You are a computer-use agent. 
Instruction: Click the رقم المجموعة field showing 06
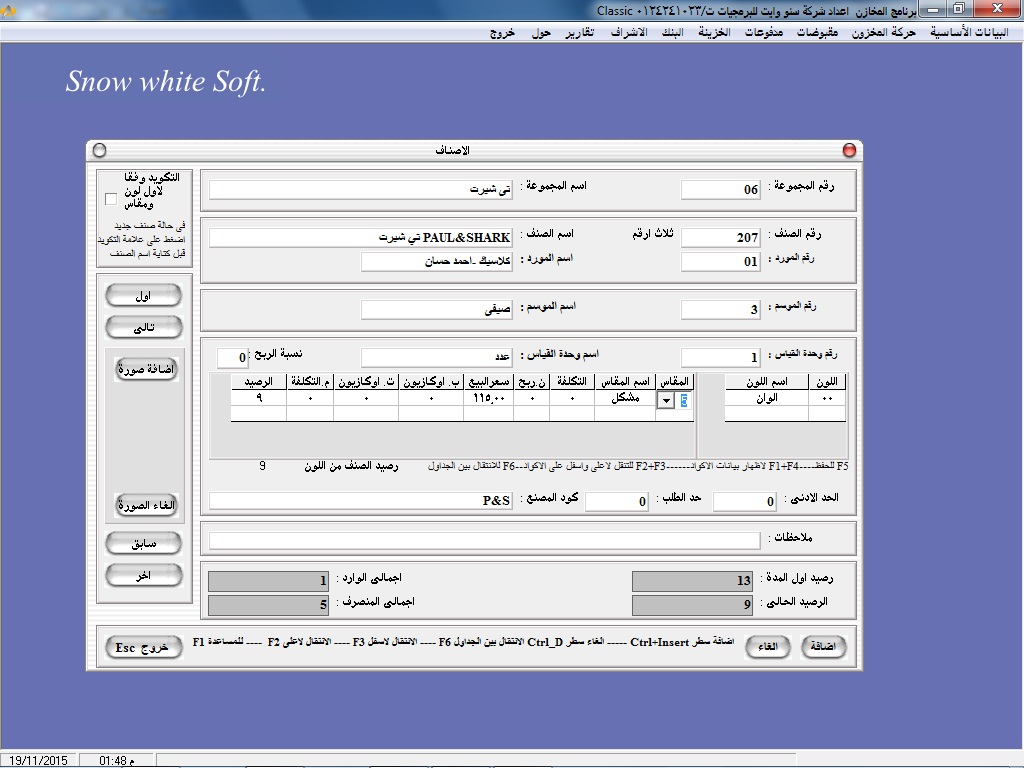pyautogui.click(x=721, y=190)
